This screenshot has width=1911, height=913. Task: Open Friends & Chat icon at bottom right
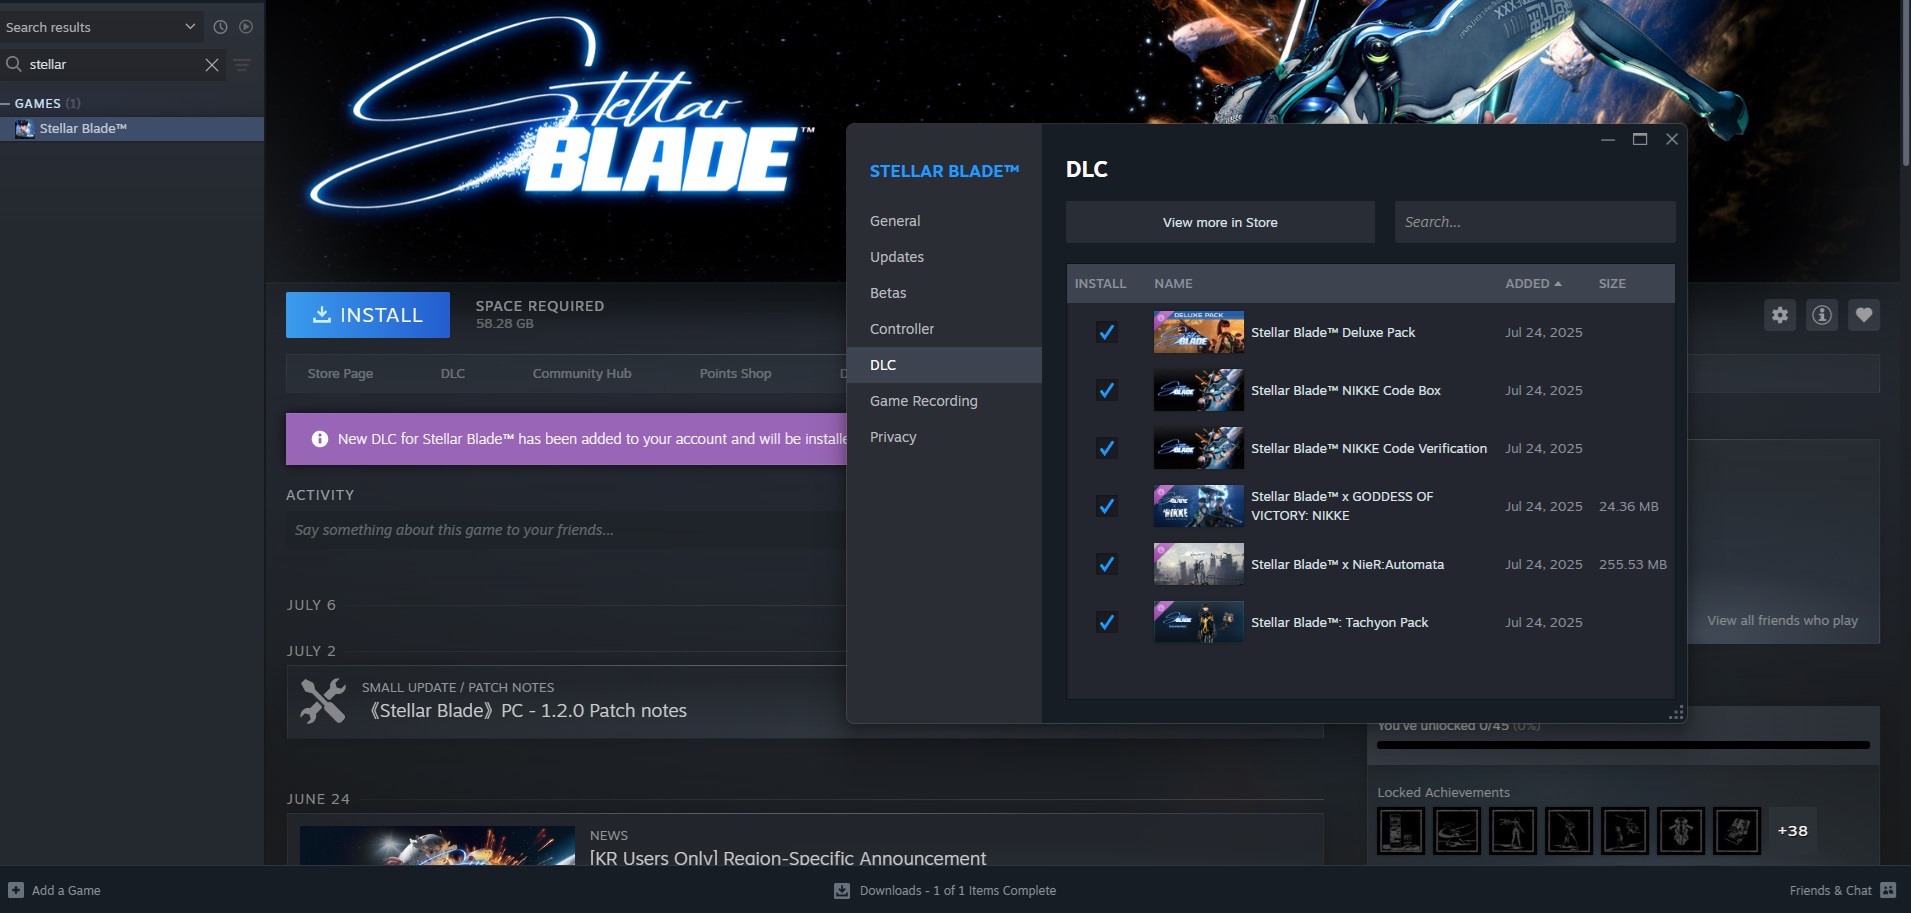pos(1888,890)
